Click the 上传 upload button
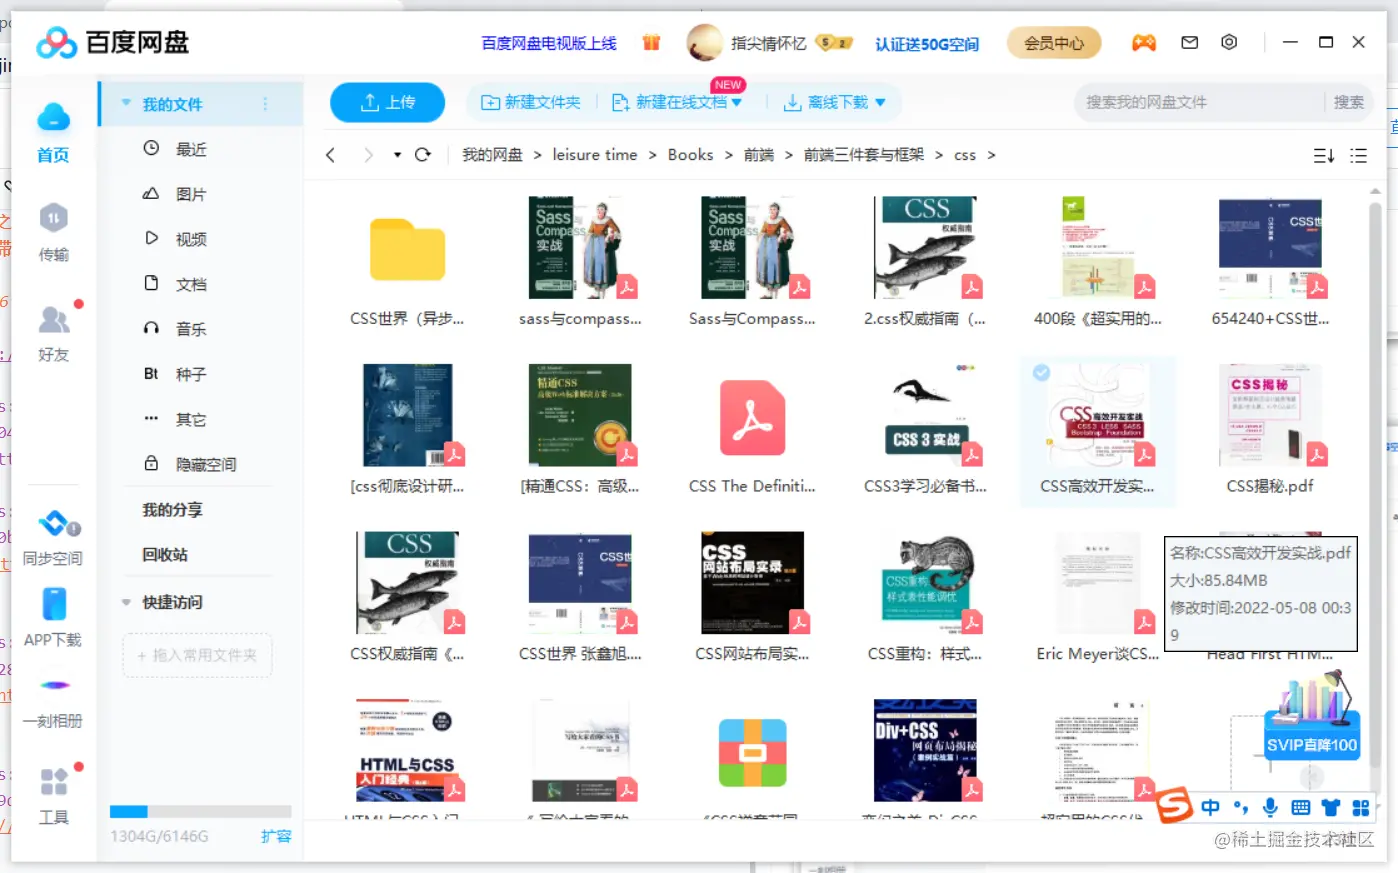The height and width of the screenshot is (873, 1398). 388,102
